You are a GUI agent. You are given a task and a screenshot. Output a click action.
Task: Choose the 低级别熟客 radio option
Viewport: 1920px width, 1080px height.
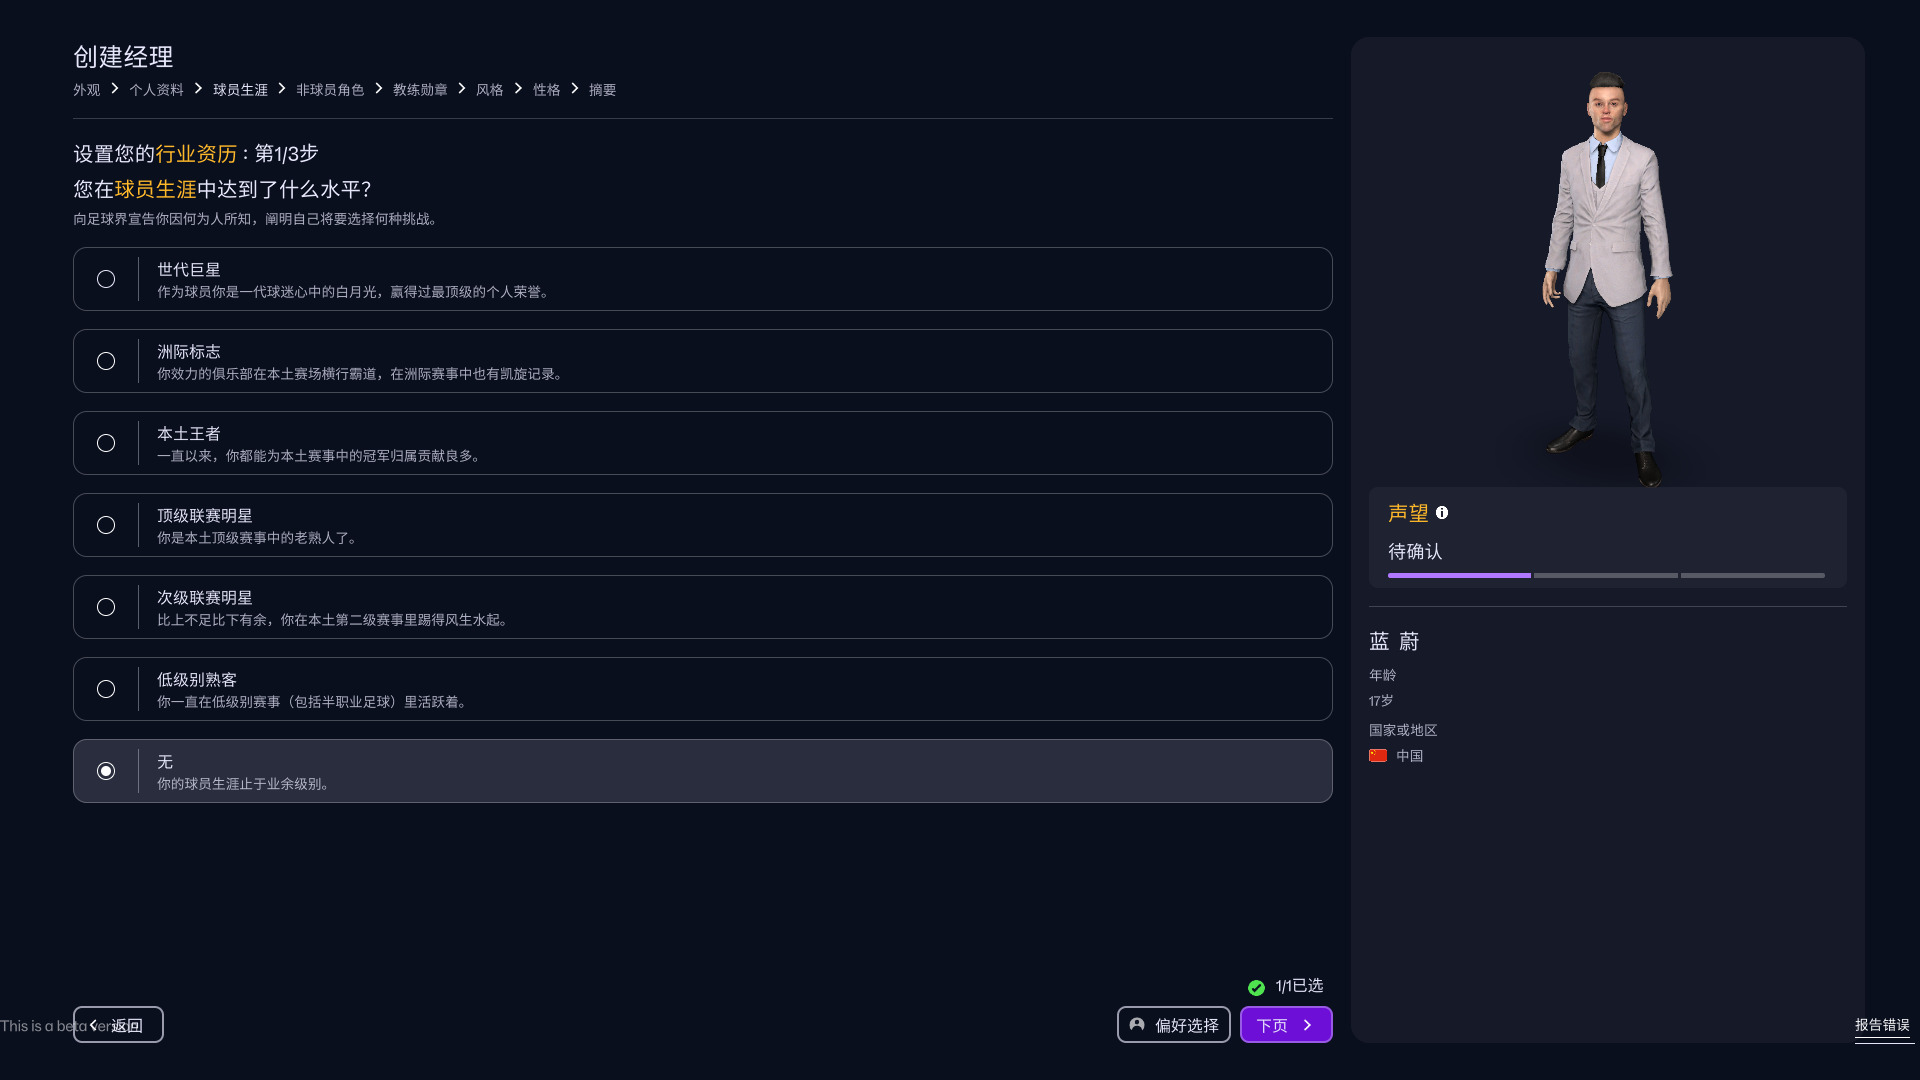click(106, 689)
